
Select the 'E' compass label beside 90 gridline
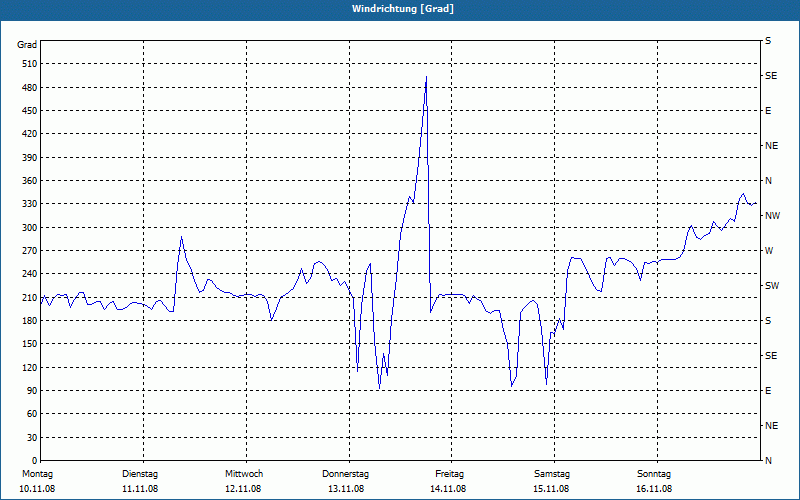pyautogui.click(x=768, y=391)
